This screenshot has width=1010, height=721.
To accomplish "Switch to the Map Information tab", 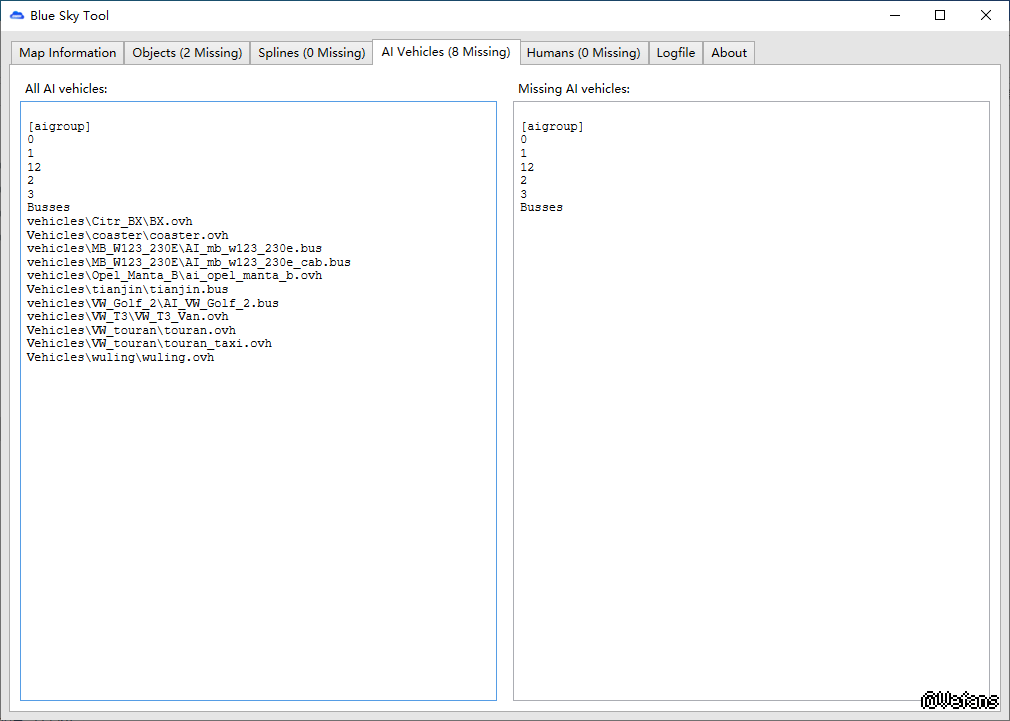I will [x=68, y=53].
